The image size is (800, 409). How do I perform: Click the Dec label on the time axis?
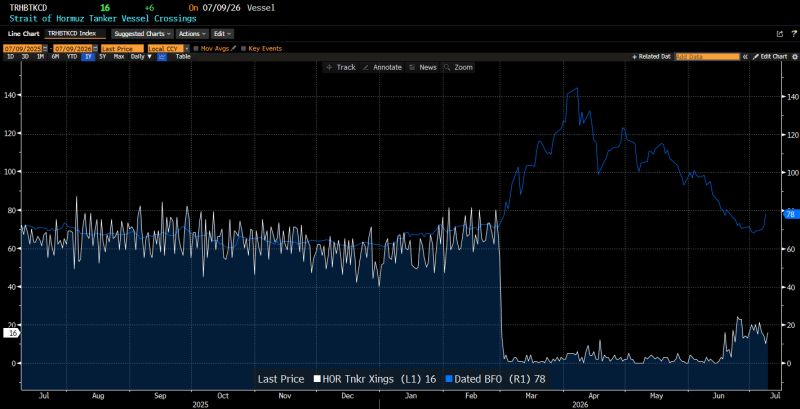click(x=347, y=395)
